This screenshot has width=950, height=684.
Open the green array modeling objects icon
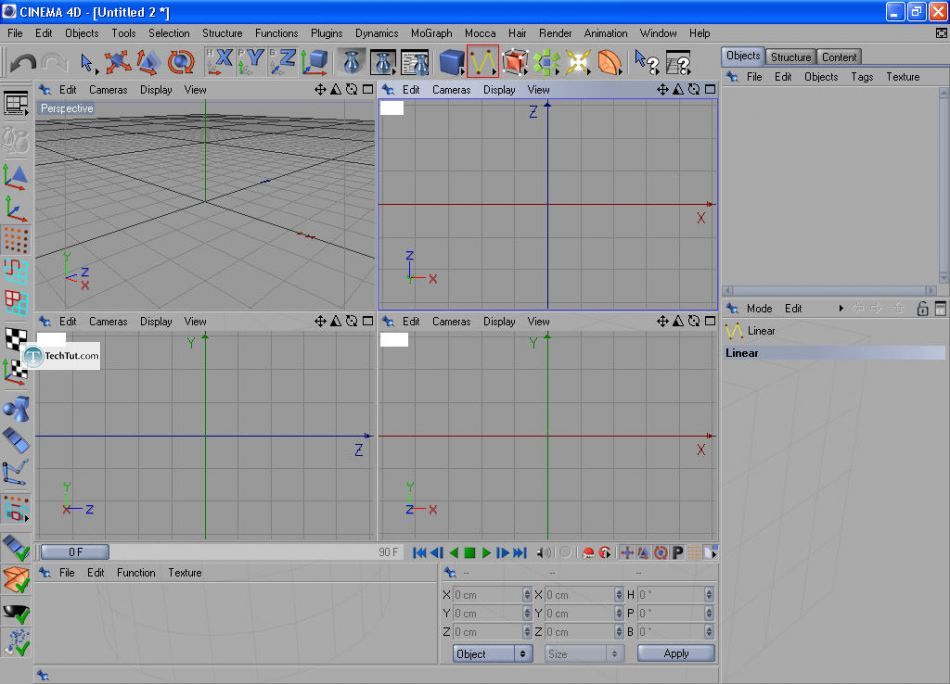(546, 62)
